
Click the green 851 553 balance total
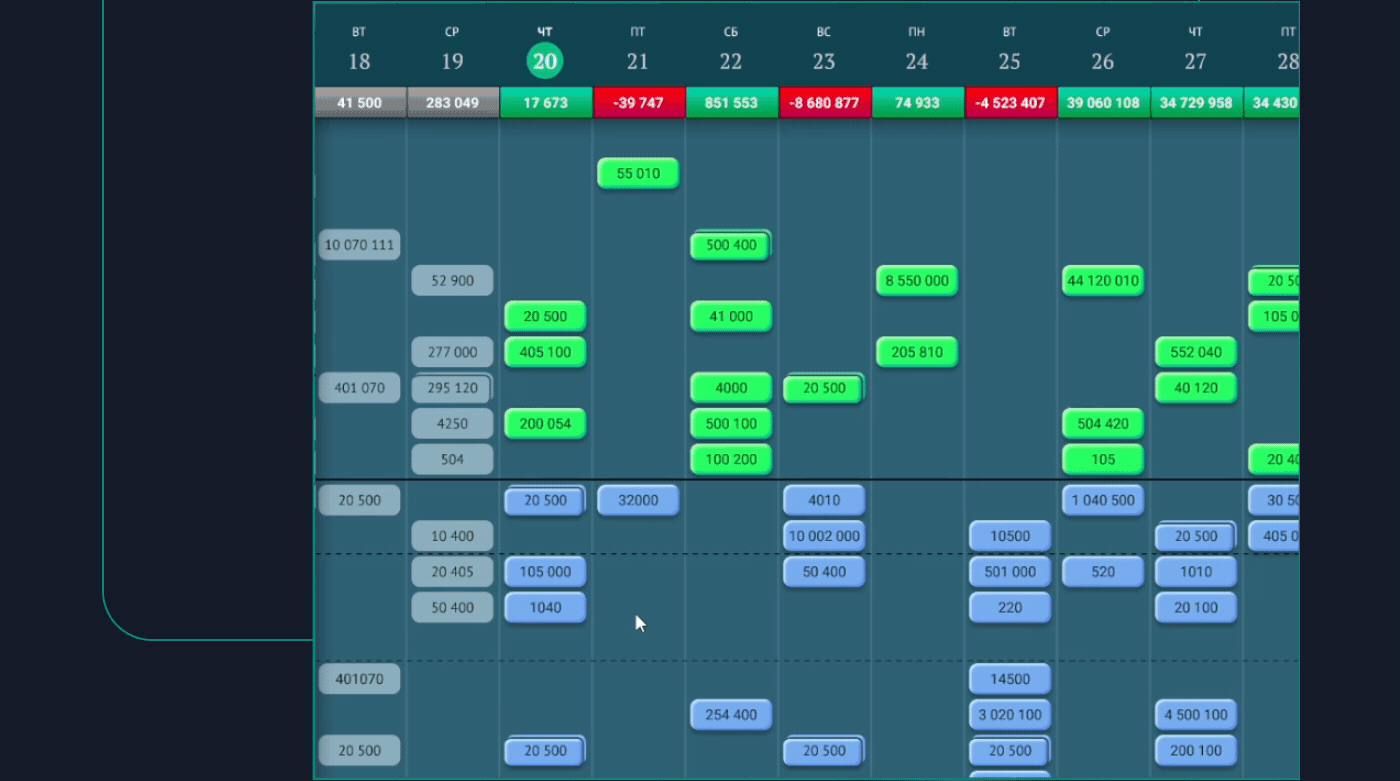click(x=731, y=103)
